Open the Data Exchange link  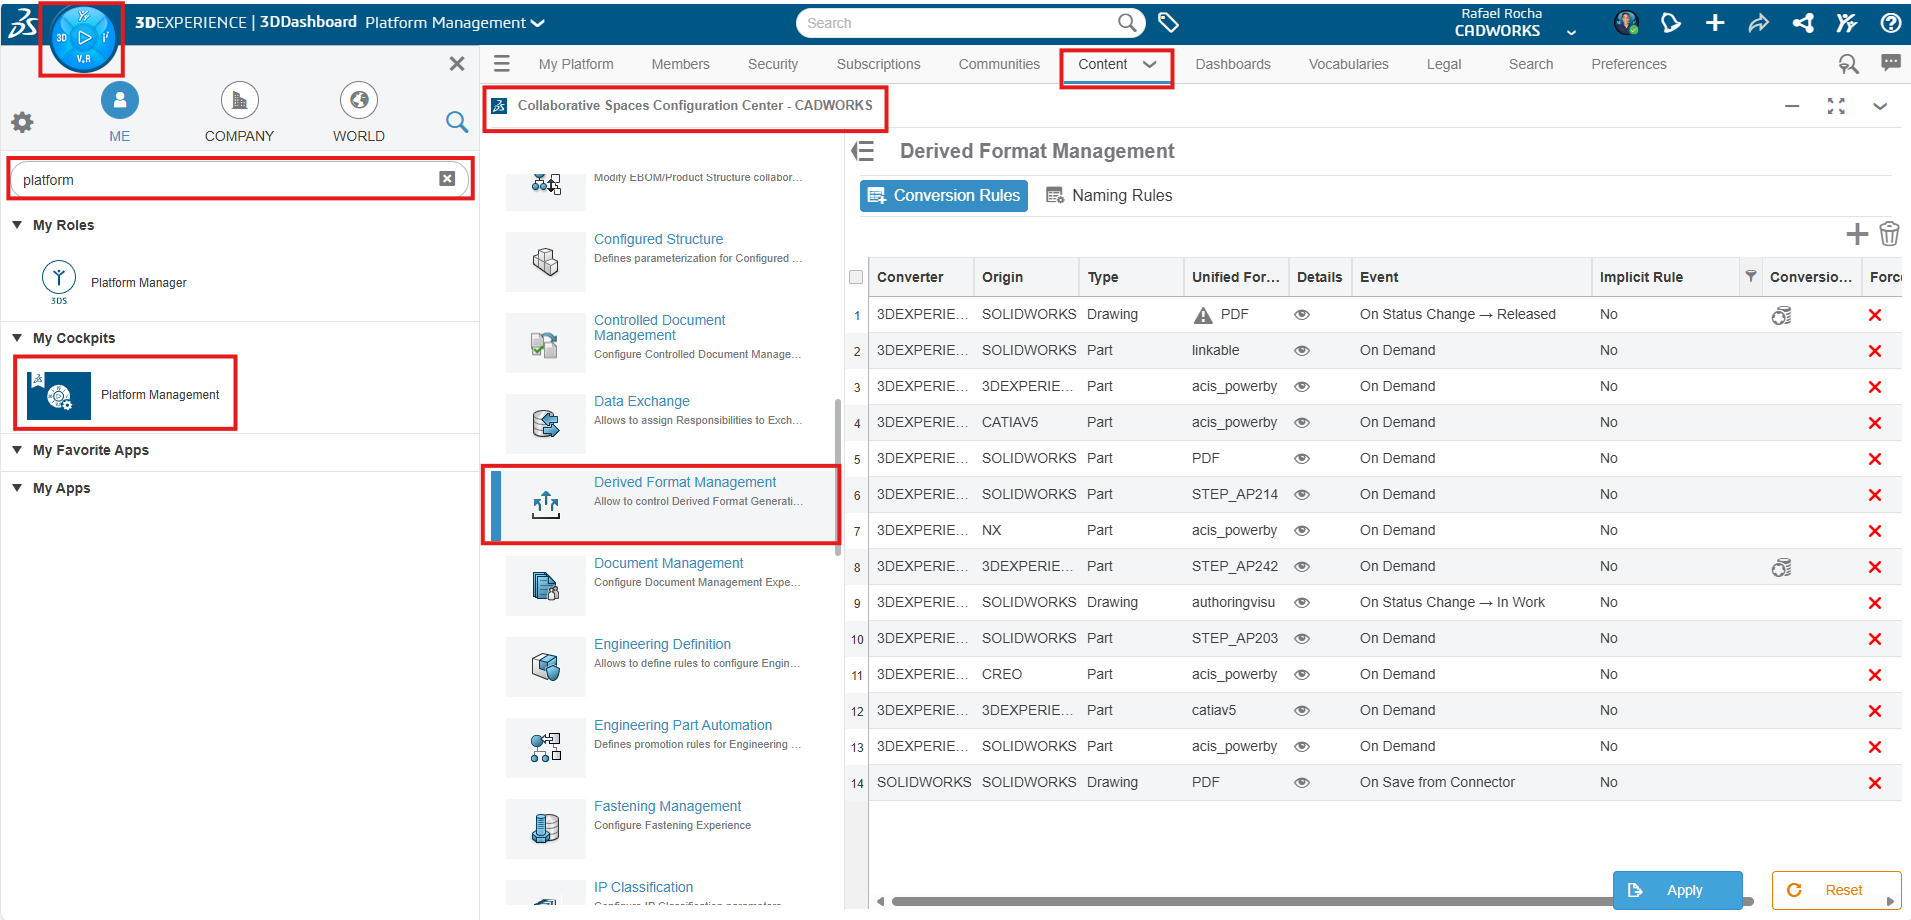click(642, 401)
